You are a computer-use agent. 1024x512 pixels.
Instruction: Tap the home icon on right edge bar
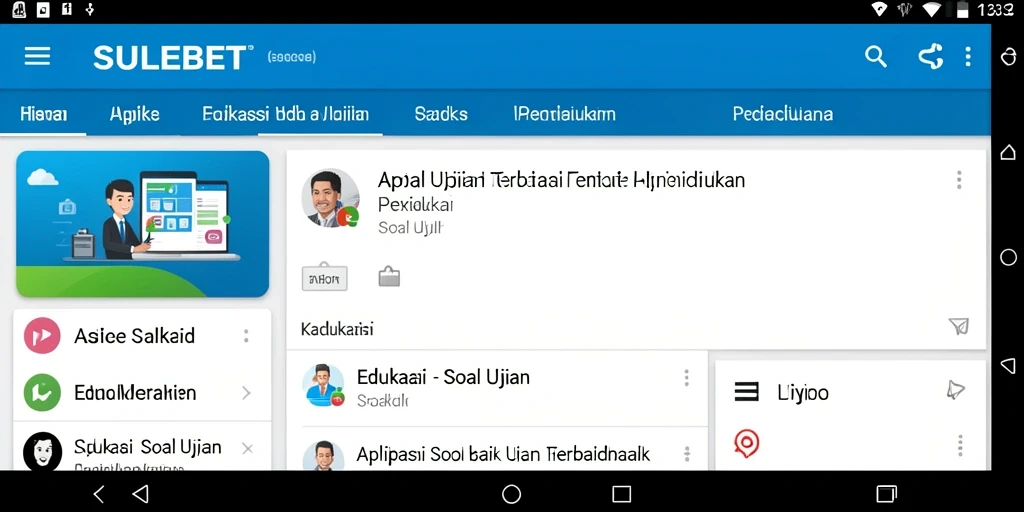point(1008,152)
